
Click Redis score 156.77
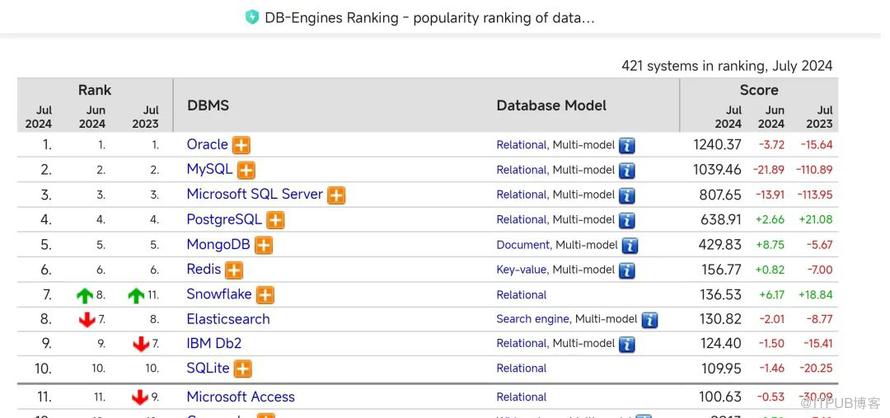tap(721, 270)
